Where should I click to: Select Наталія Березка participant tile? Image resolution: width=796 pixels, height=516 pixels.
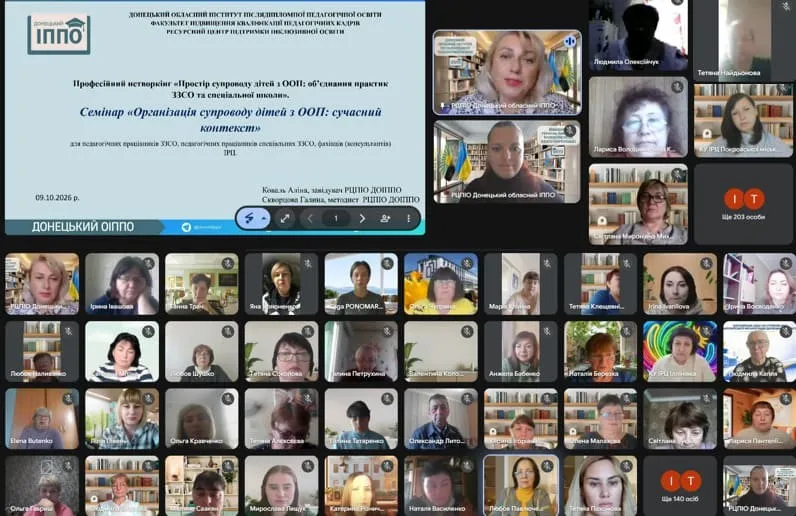[600, 351]
